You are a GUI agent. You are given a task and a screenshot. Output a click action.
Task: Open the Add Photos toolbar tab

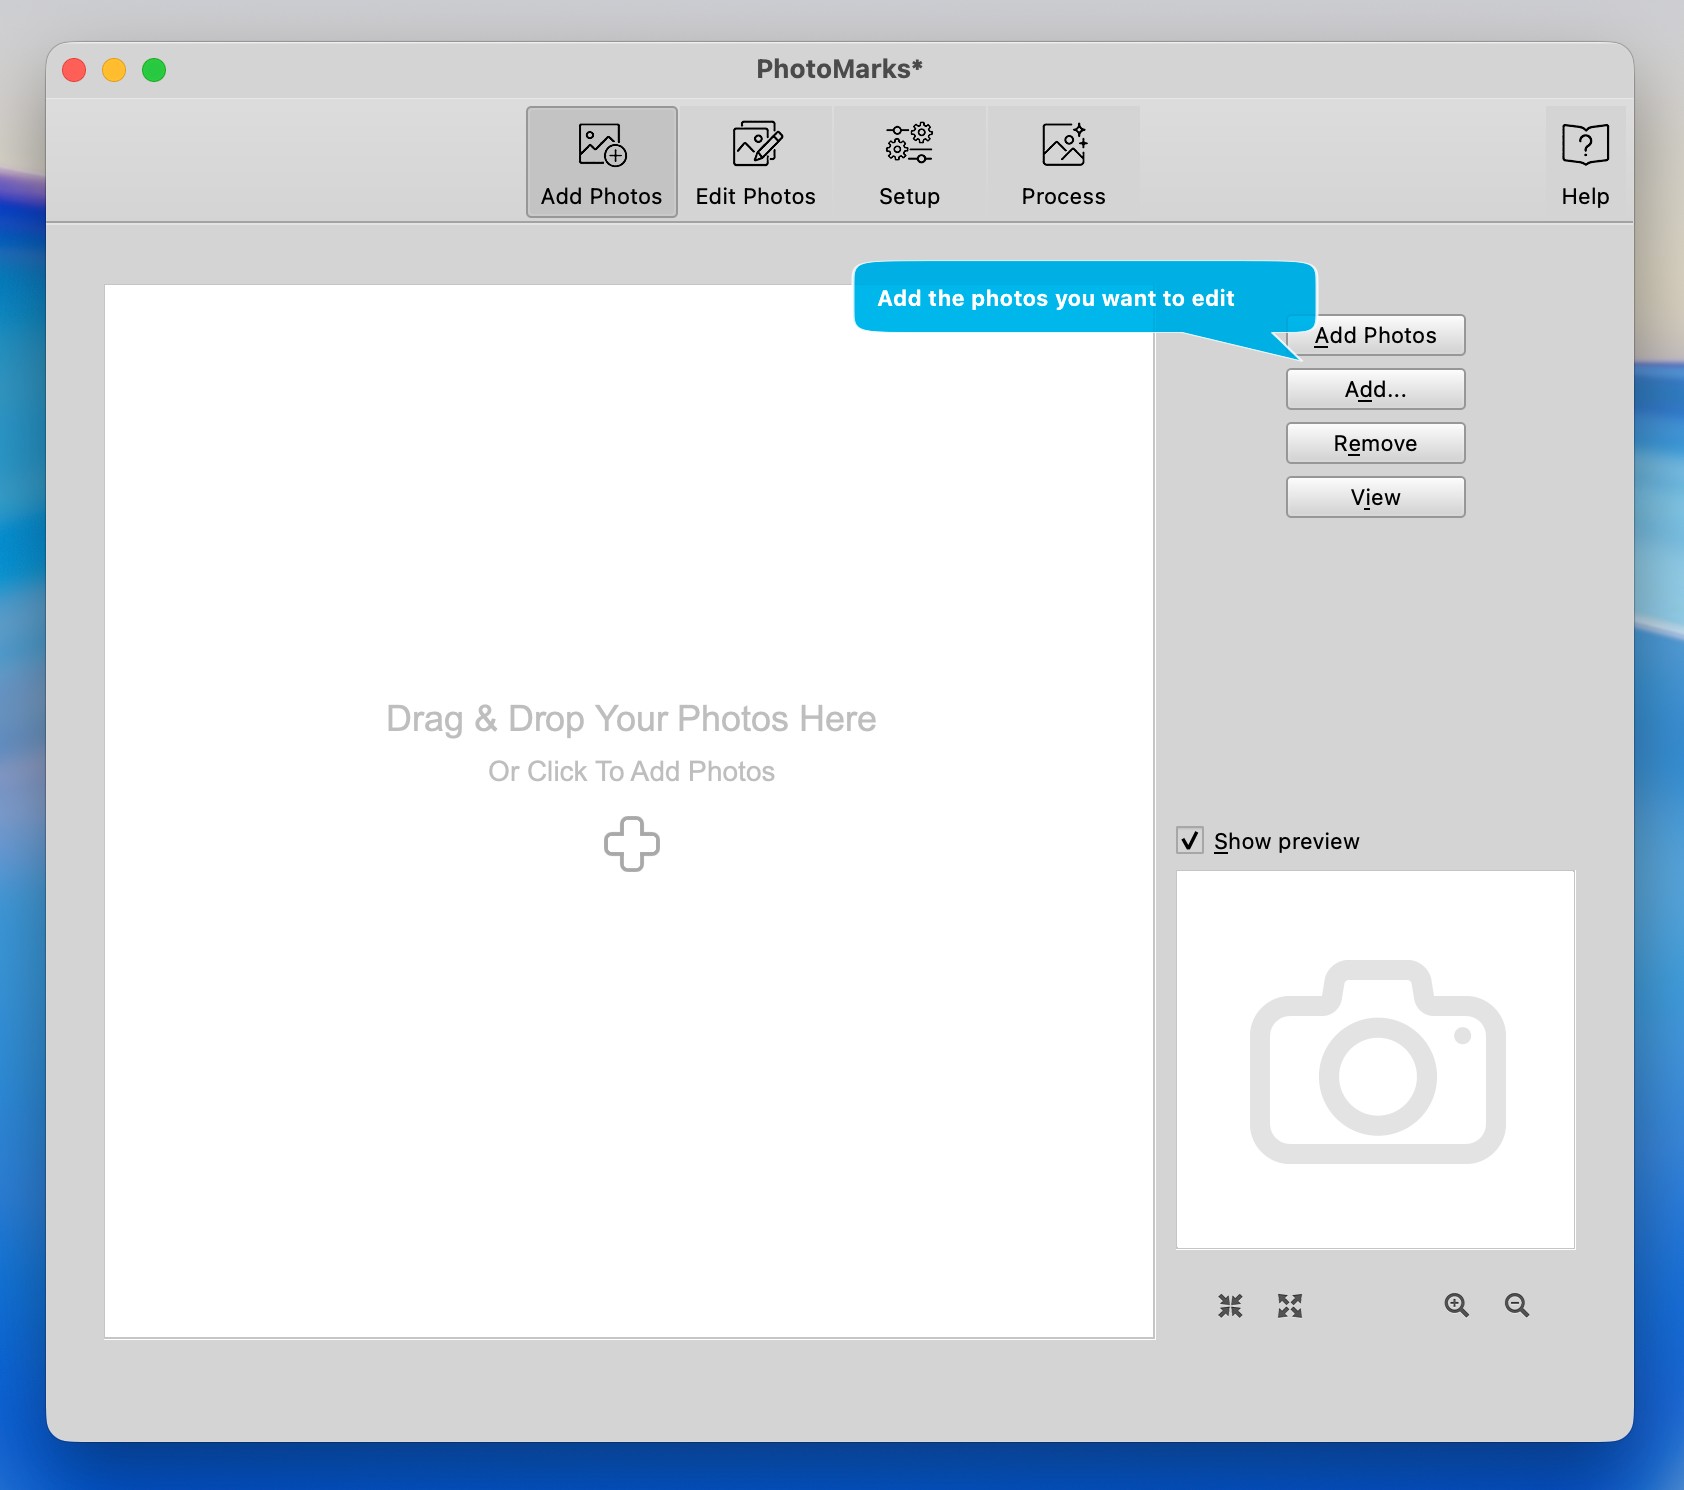[x=601, y=162]
